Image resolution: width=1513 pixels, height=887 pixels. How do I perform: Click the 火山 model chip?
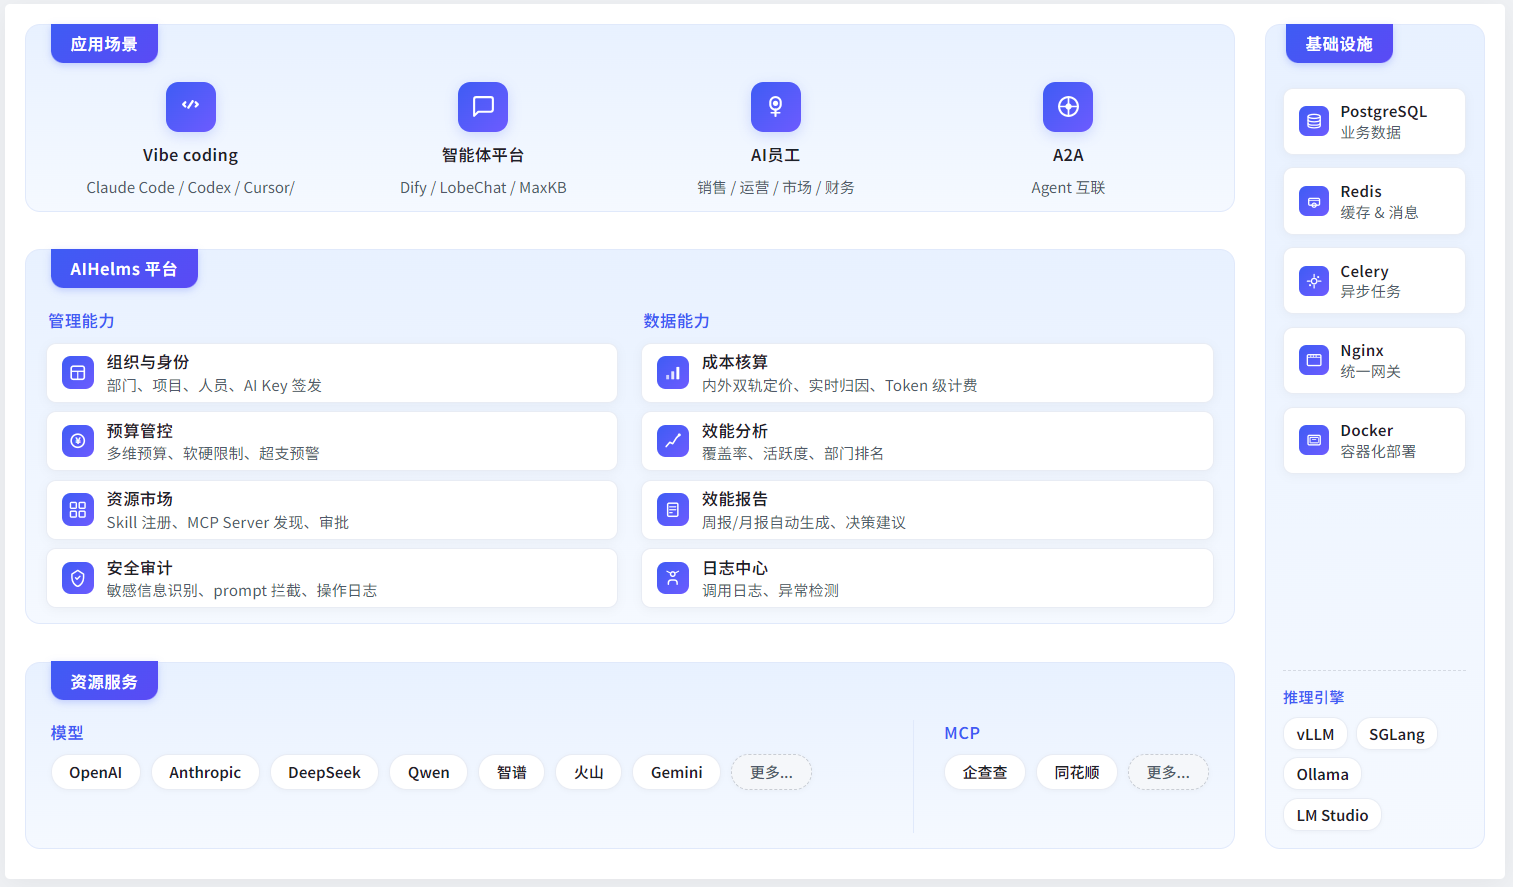click(588, 772)
